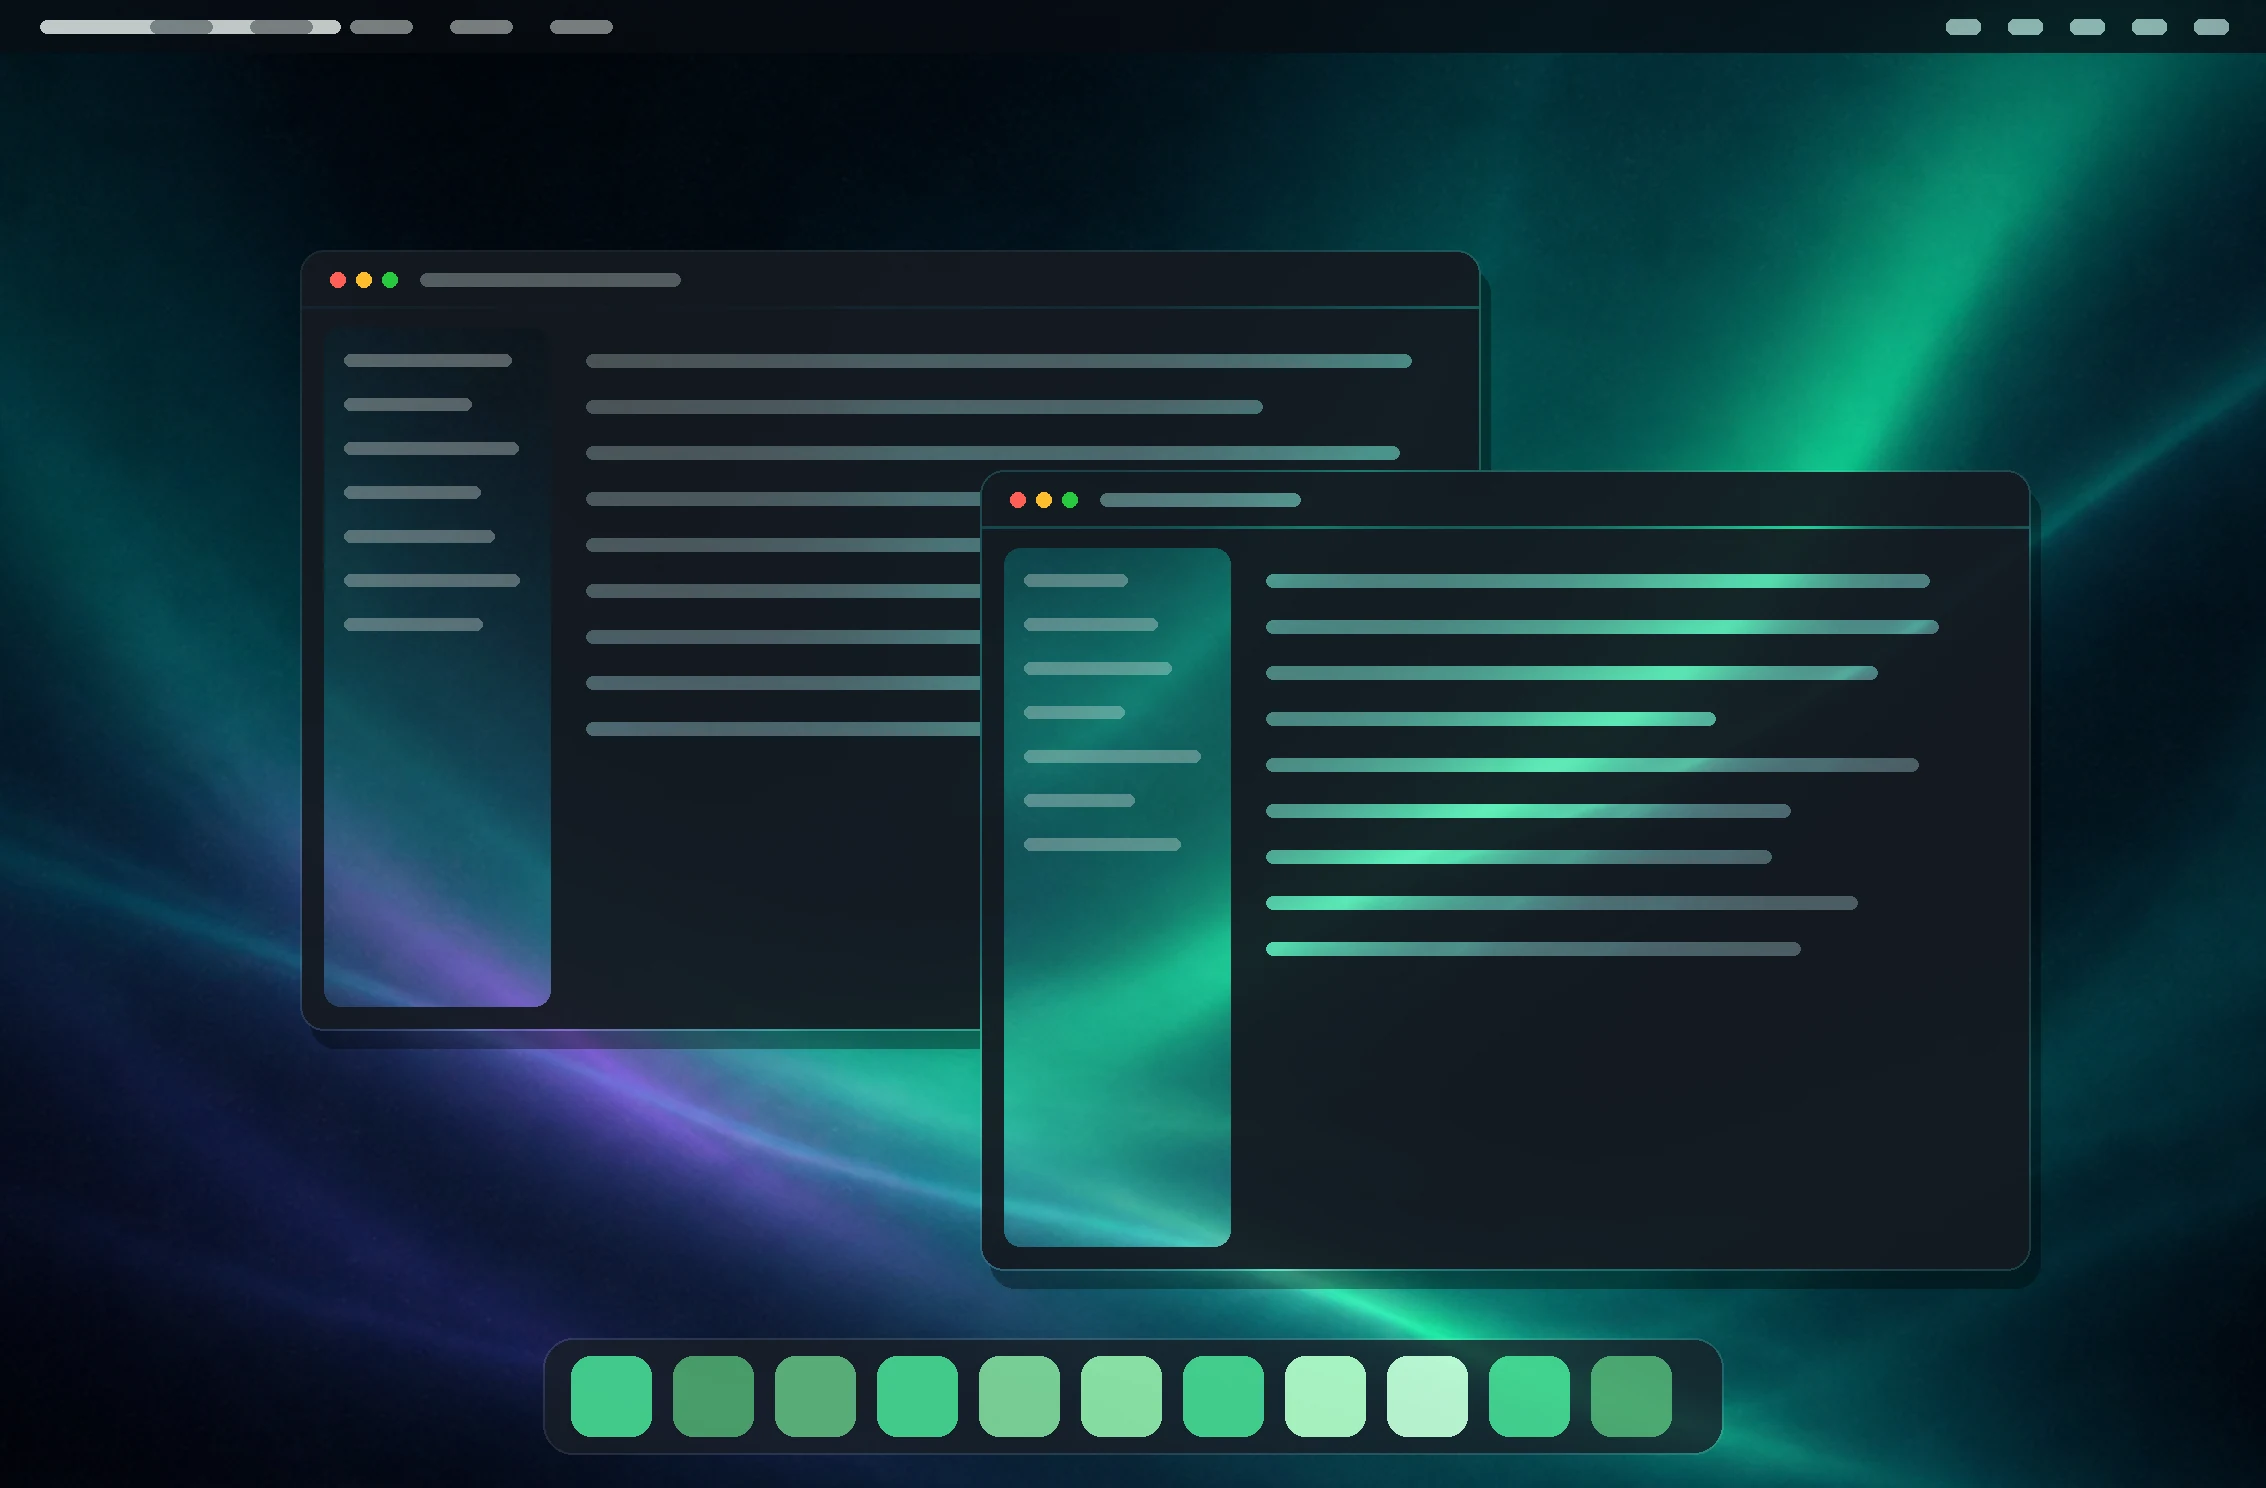Click the last content line in the front window
This screenshot has width=2266, height=1488.
coord(1533,949)
